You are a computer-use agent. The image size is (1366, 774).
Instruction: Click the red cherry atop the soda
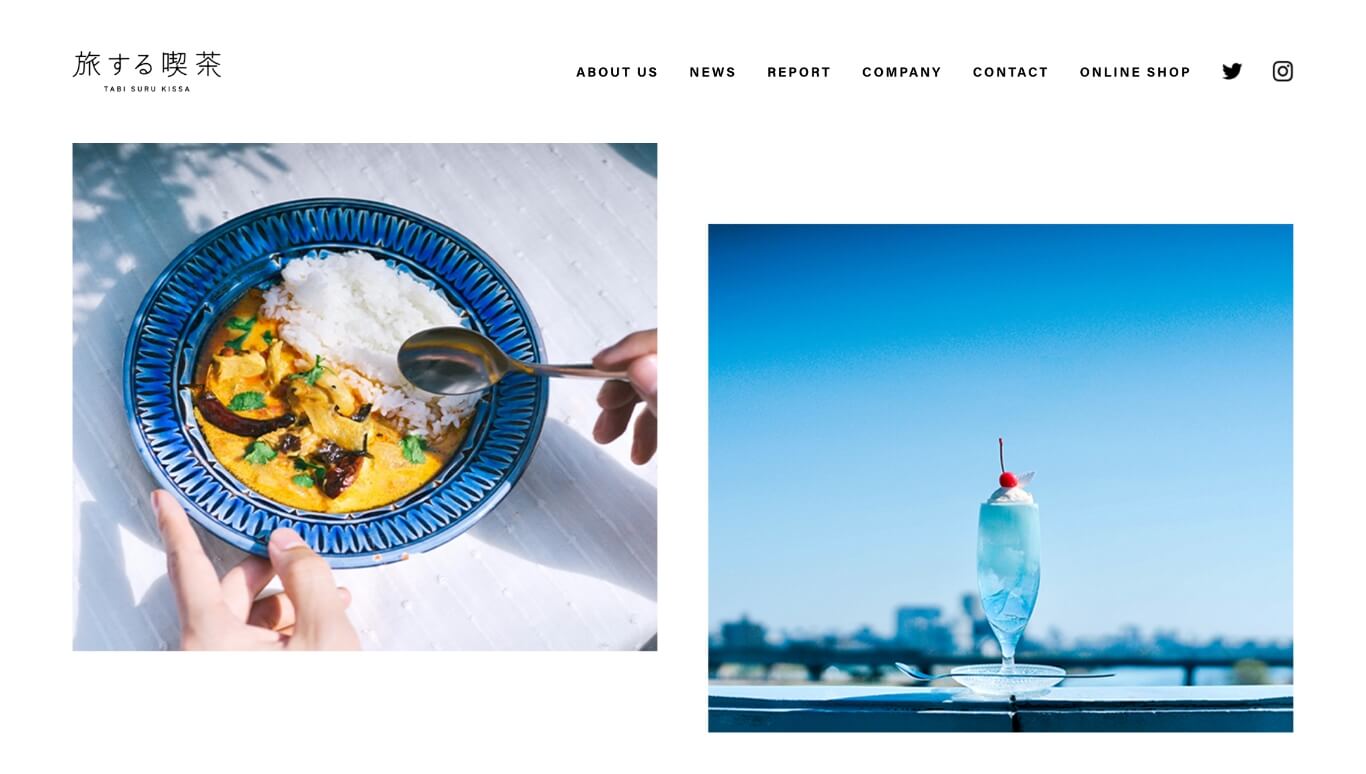(1007, 479)
